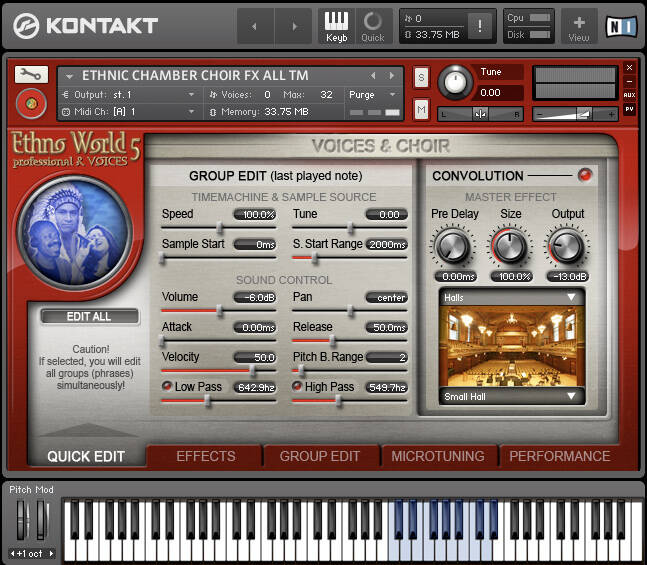The width and height of the screenshot is (647, 565).
Task: Select previous preset arrow beside instrument name
Action: (373, 76)
